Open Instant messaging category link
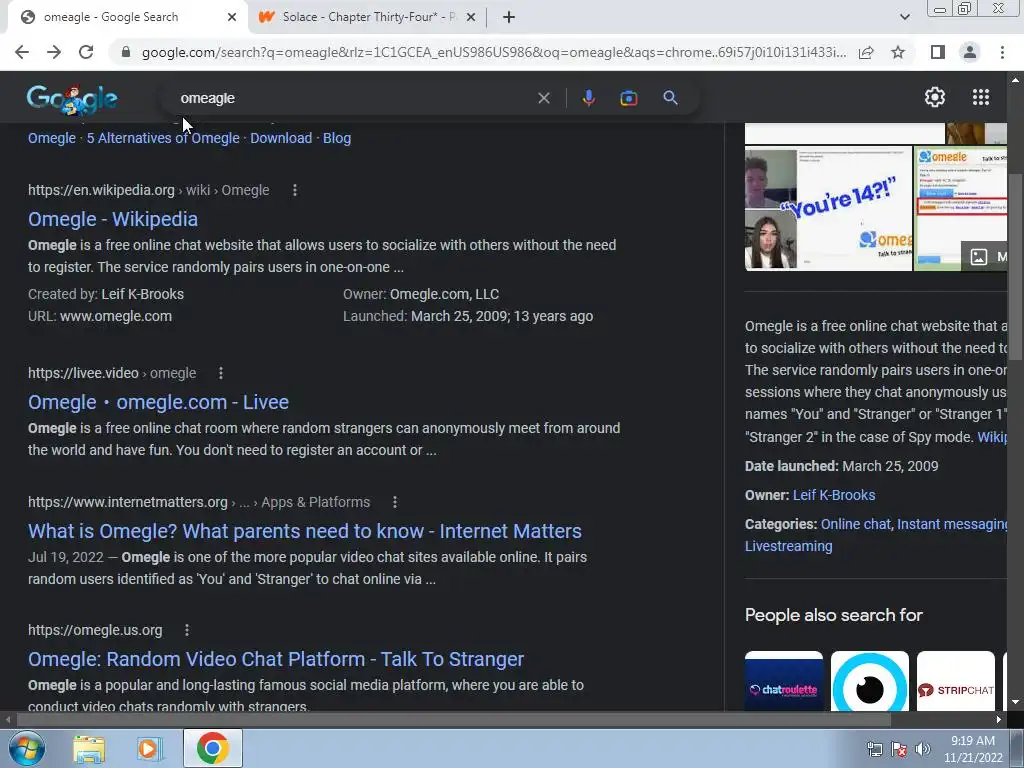This screenshot has width=1024, height=768. [x=952, y=524]
